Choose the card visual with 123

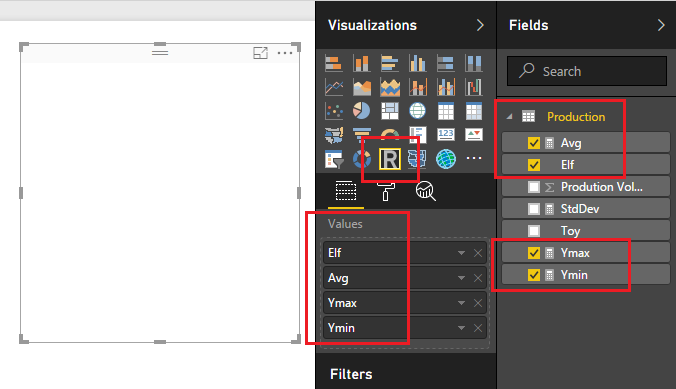(445, 134)
